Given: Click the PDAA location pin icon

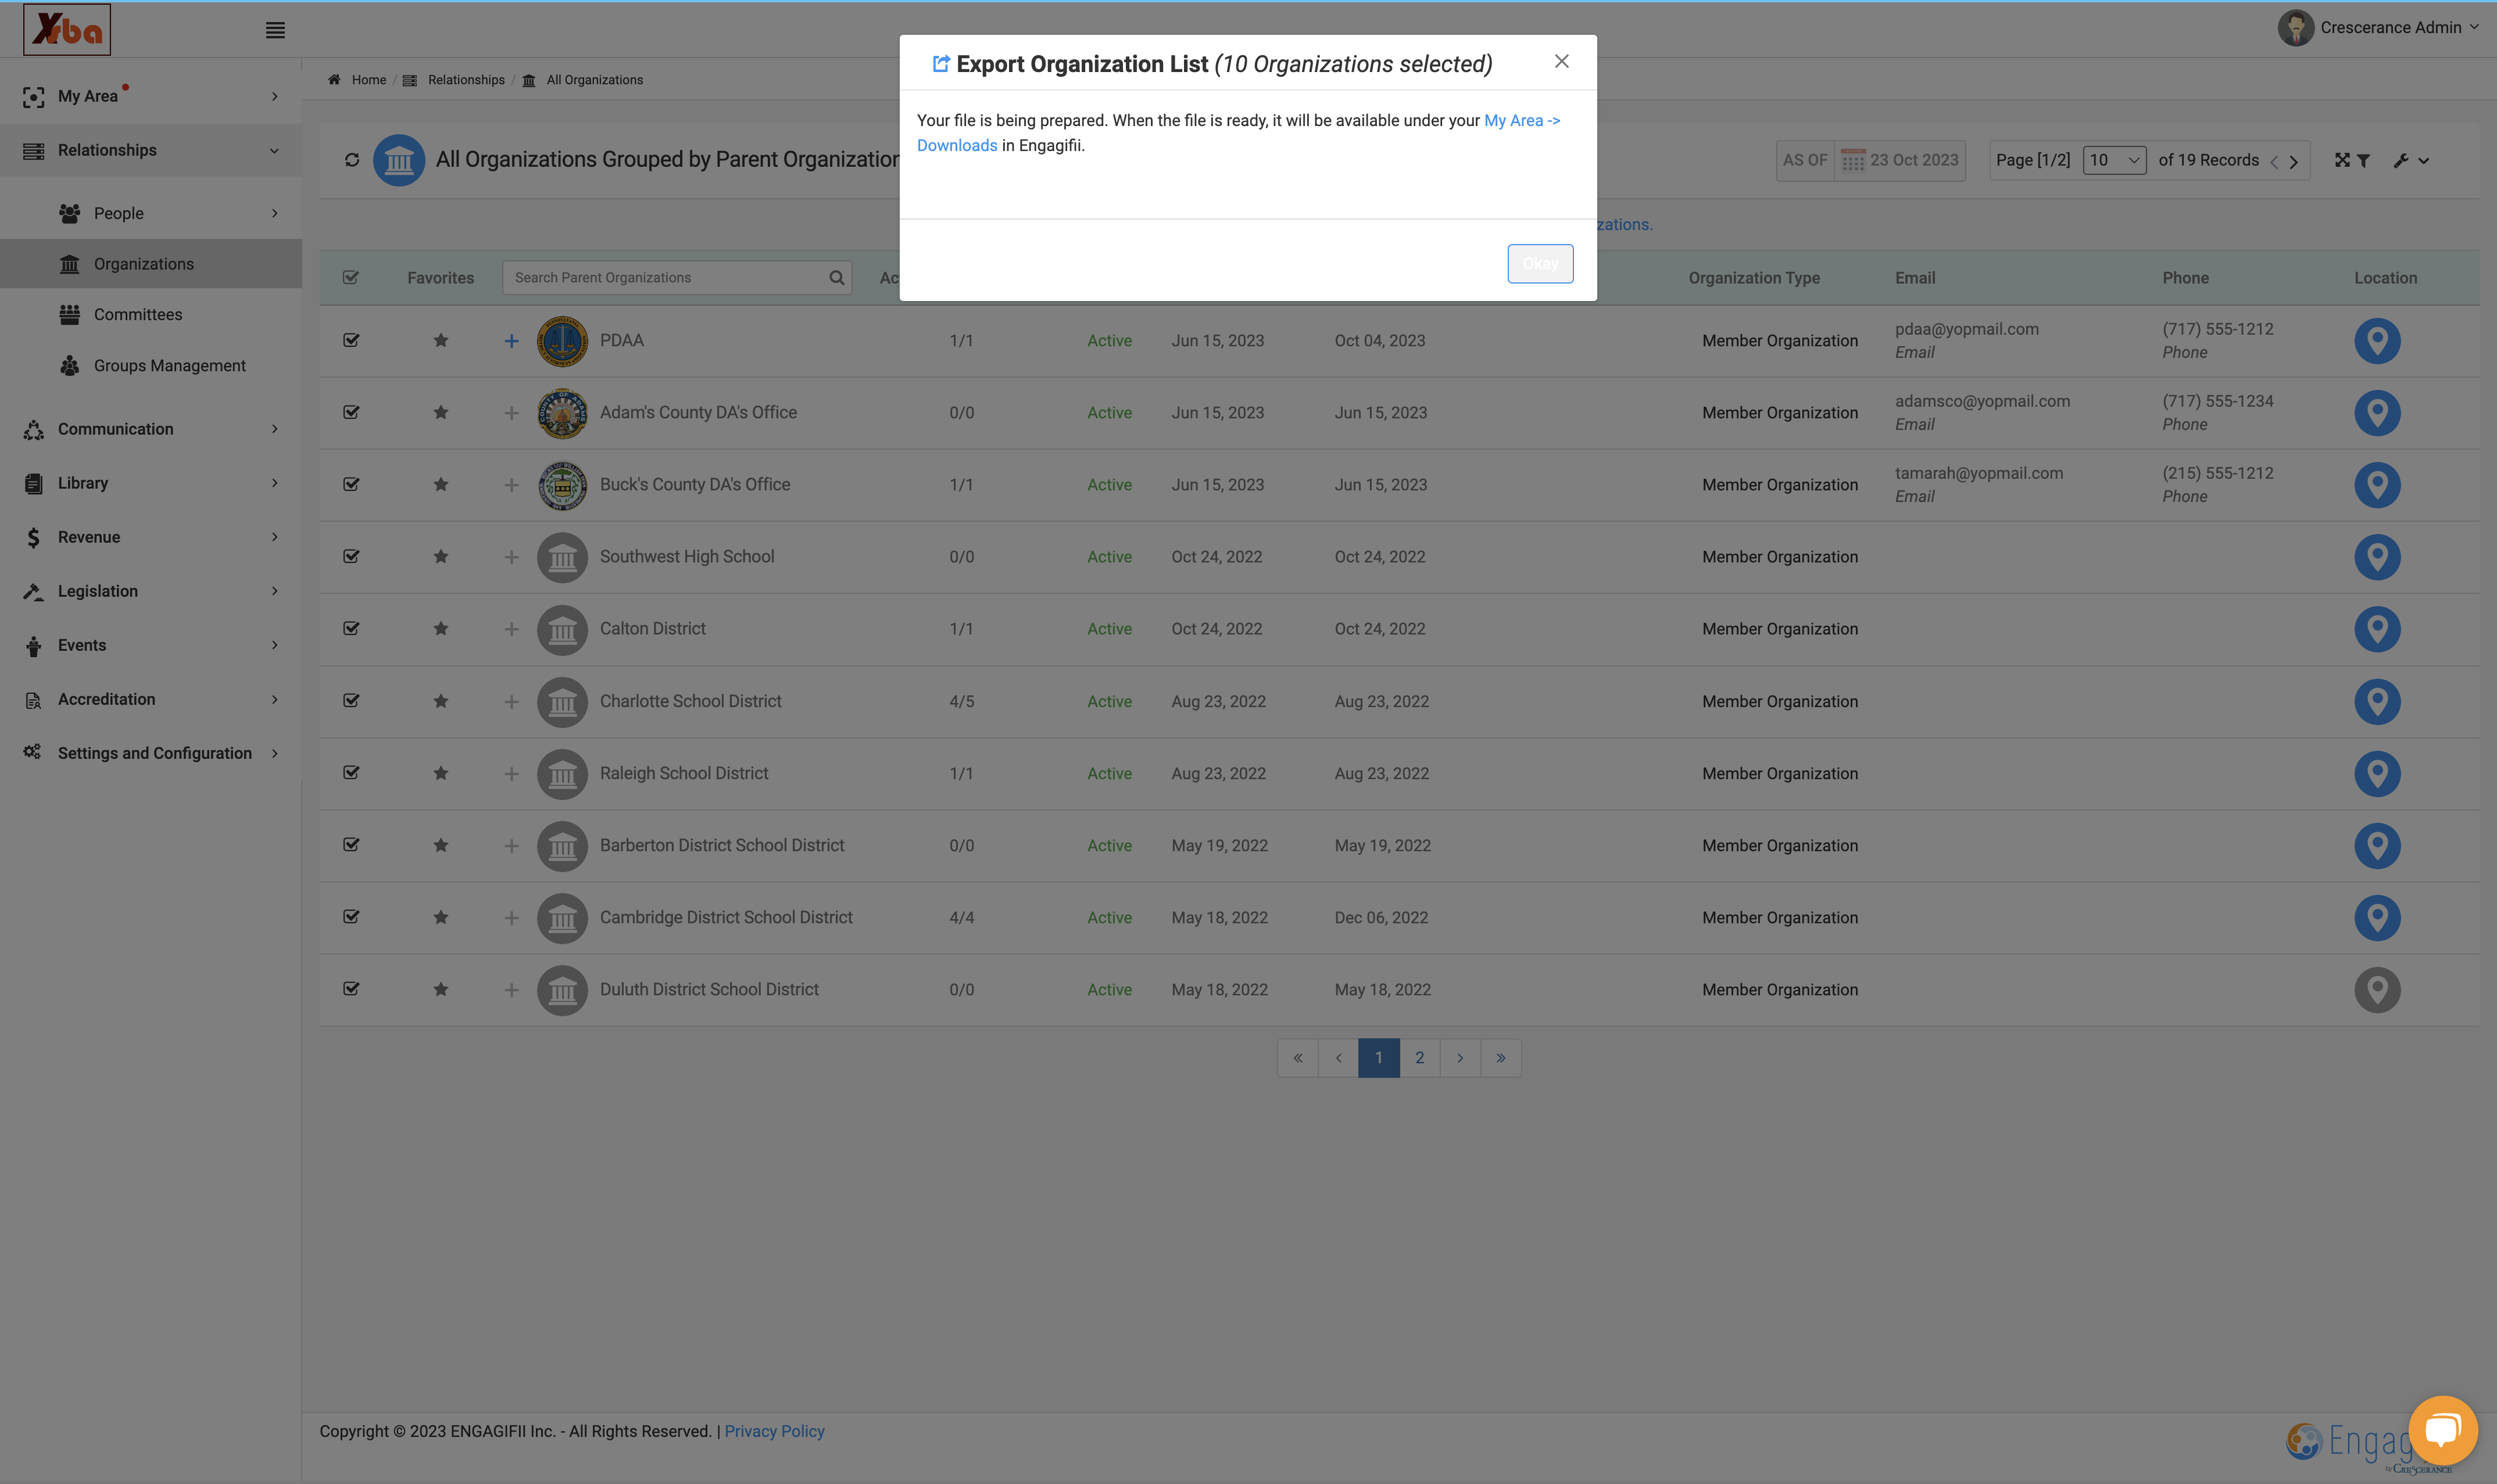Looking at the screenshot, I should 2377,341.
